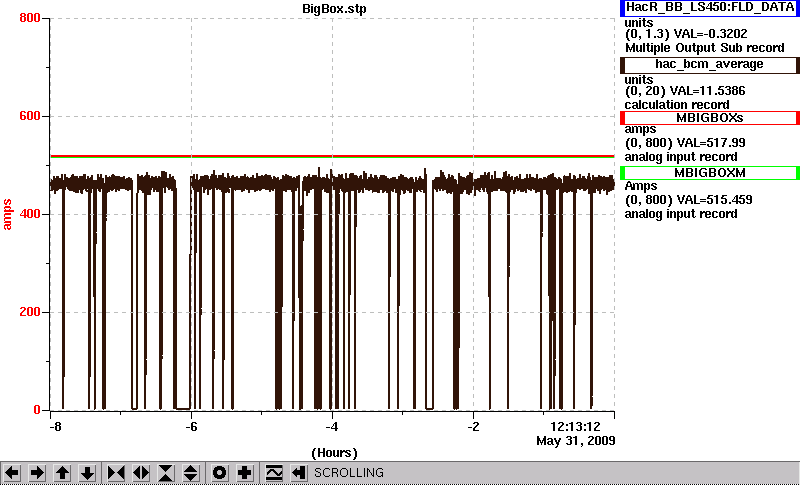
Task: Pan the graph up with the up arrow
Action: click(62, 473)
